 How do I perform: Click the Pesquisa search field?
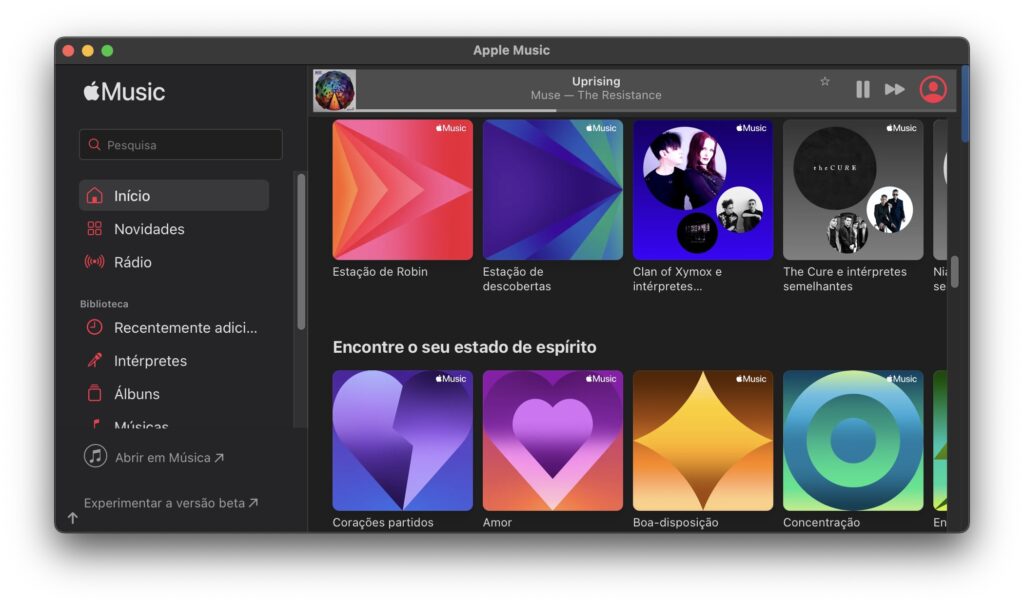[x=181, y=144]
